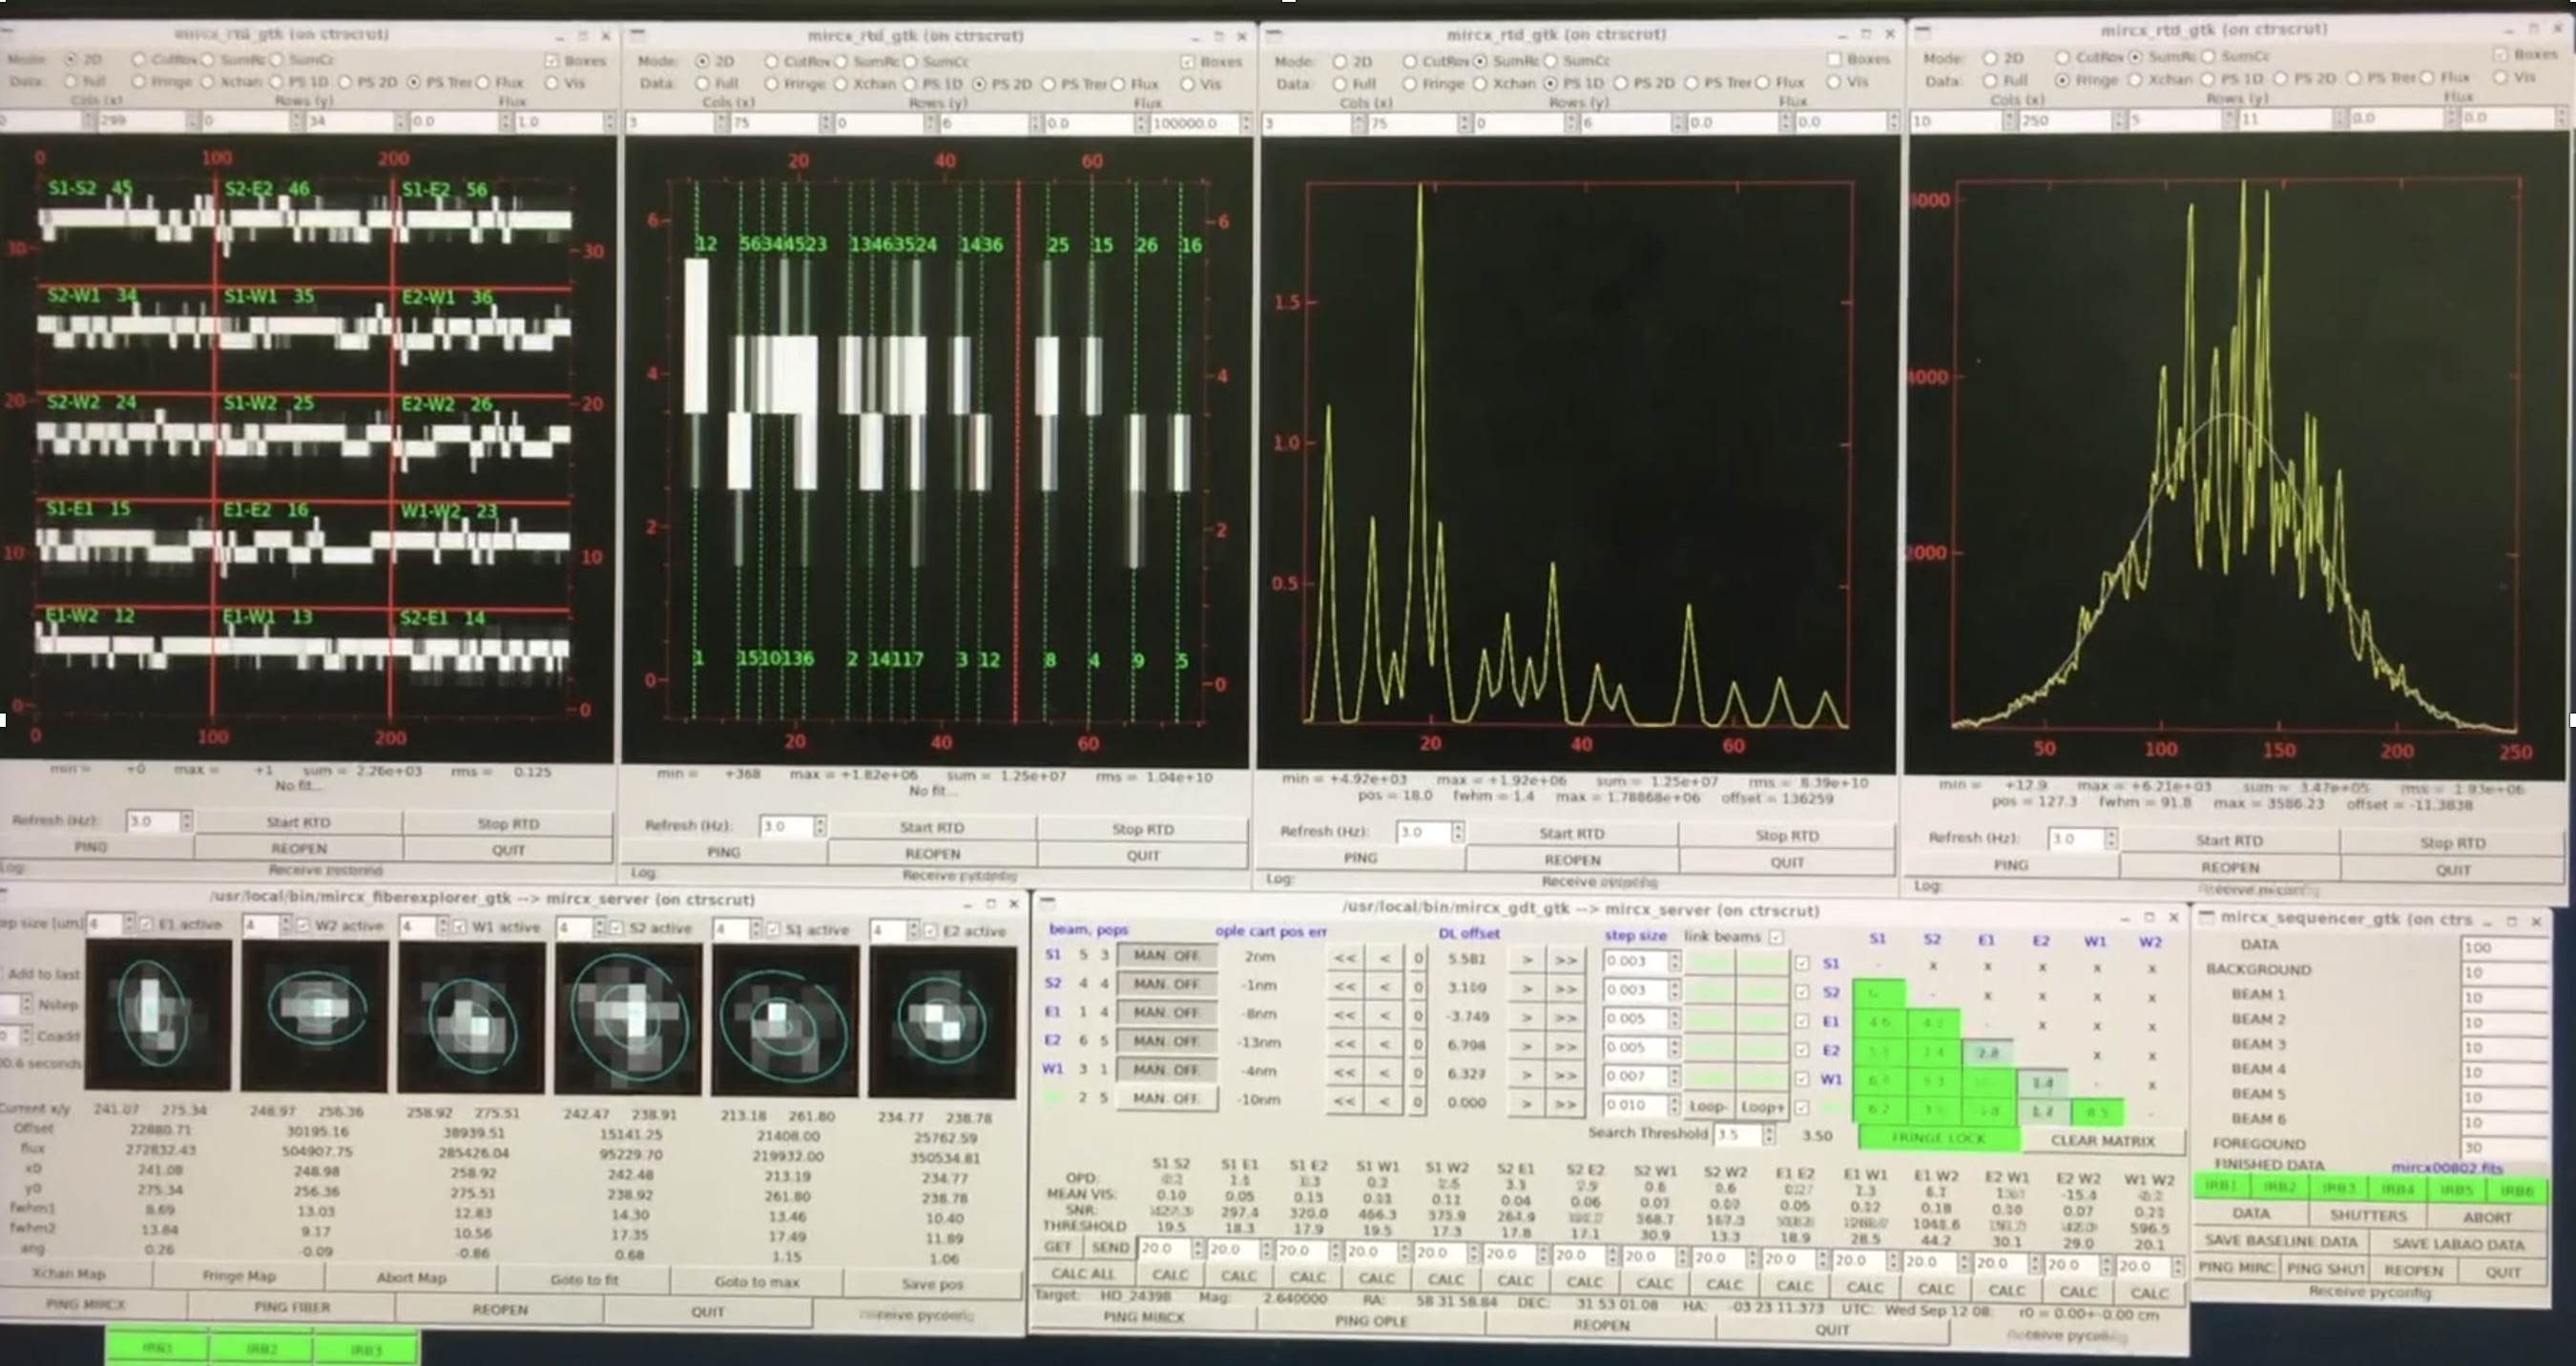
Task: Click the Xchan Map button
Action: [x=70, y=1274]
